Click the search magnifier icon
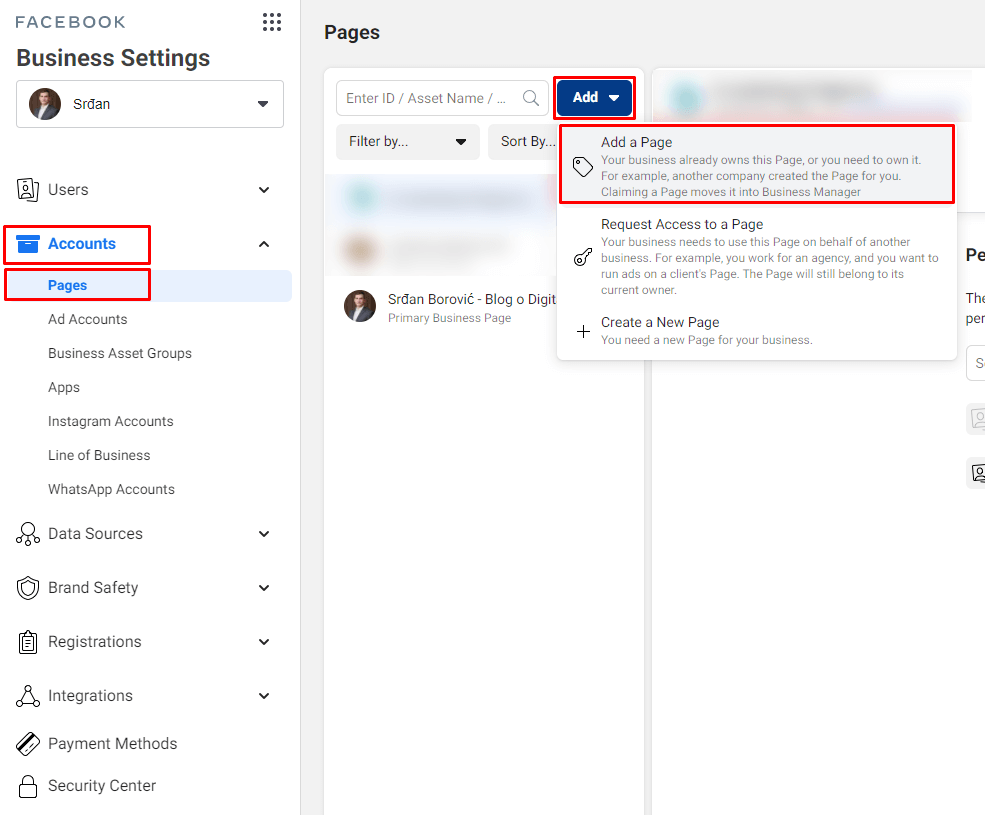This screenshot has width=985, height=815. coord(531,98)
